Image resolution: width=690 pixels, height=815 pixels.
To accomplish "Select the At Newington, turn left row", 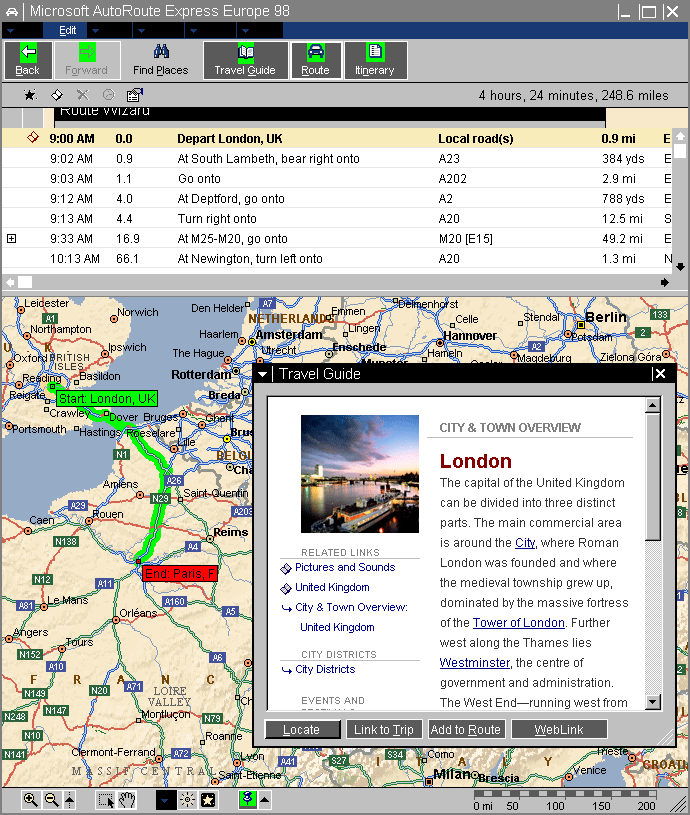I will [x=337, y=258].
